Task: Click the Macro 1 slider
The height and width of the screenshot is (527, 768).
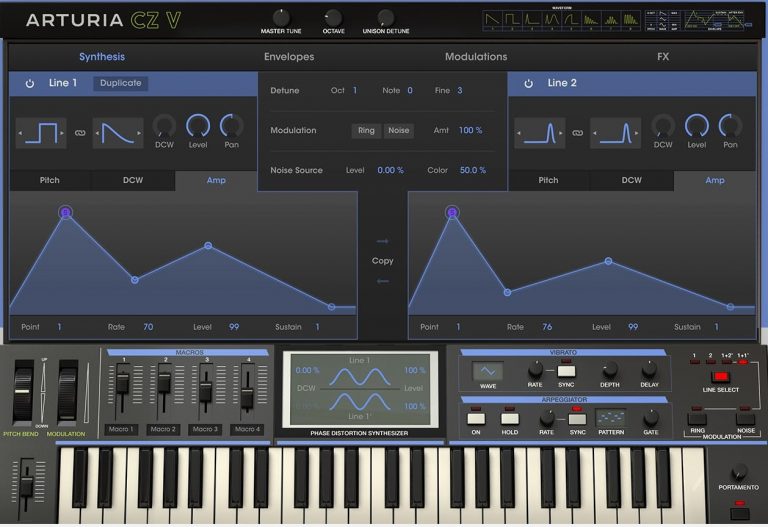Action: [x=122, y=383]
